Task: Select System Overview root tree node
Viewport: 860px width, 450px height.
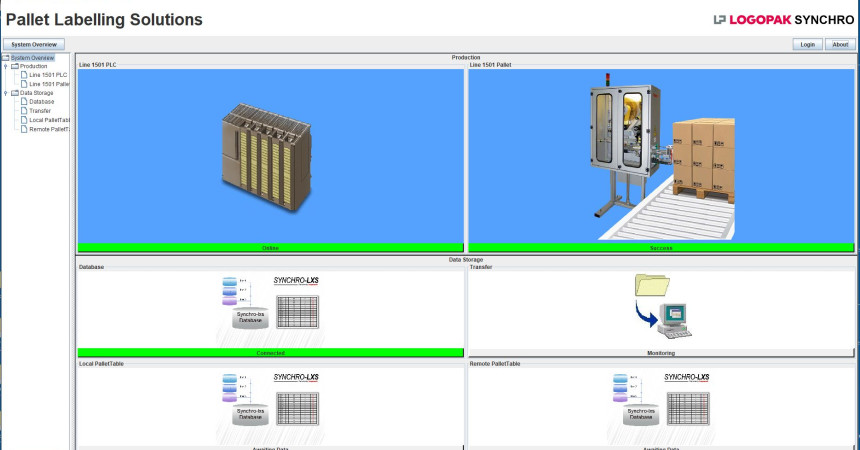Action: pyautogui.click(x=32, y=58)
